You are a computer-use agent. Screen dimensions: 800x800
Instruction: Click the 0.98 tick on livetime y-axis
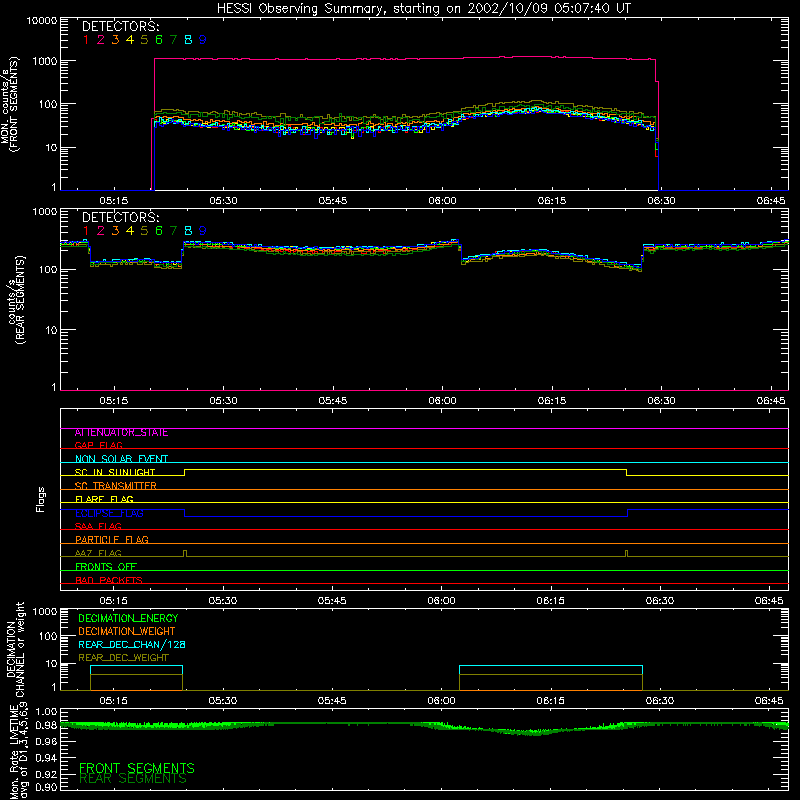[x=46, y=726]
